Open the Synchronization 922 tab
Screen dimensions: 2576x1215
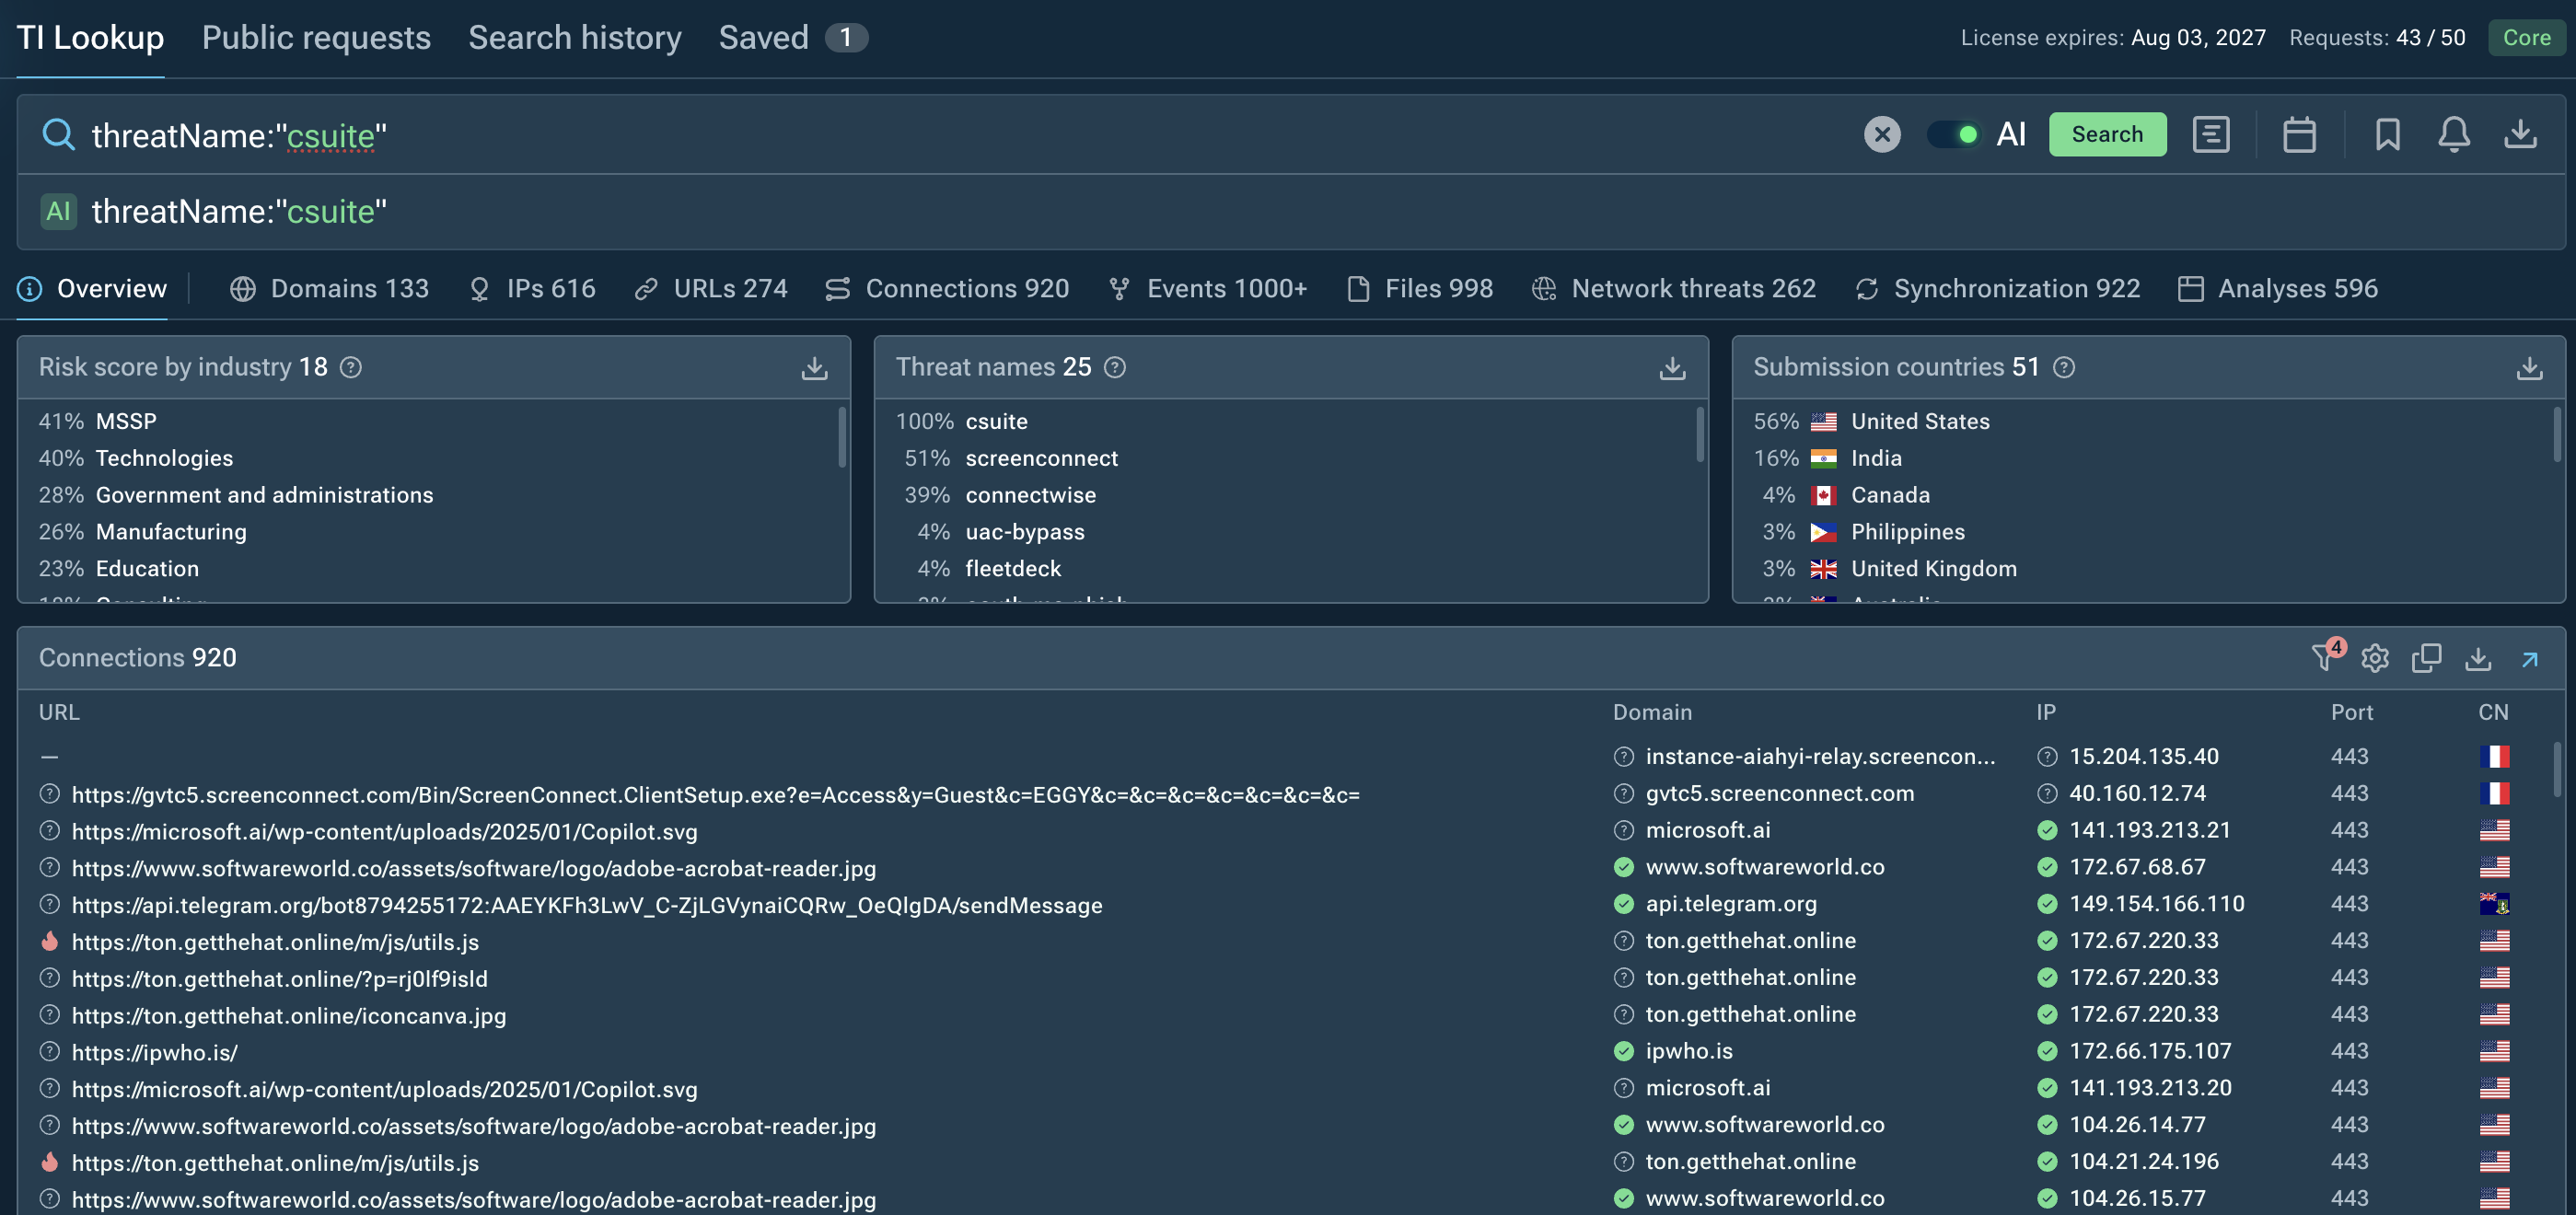click(x=1998, y=288)
